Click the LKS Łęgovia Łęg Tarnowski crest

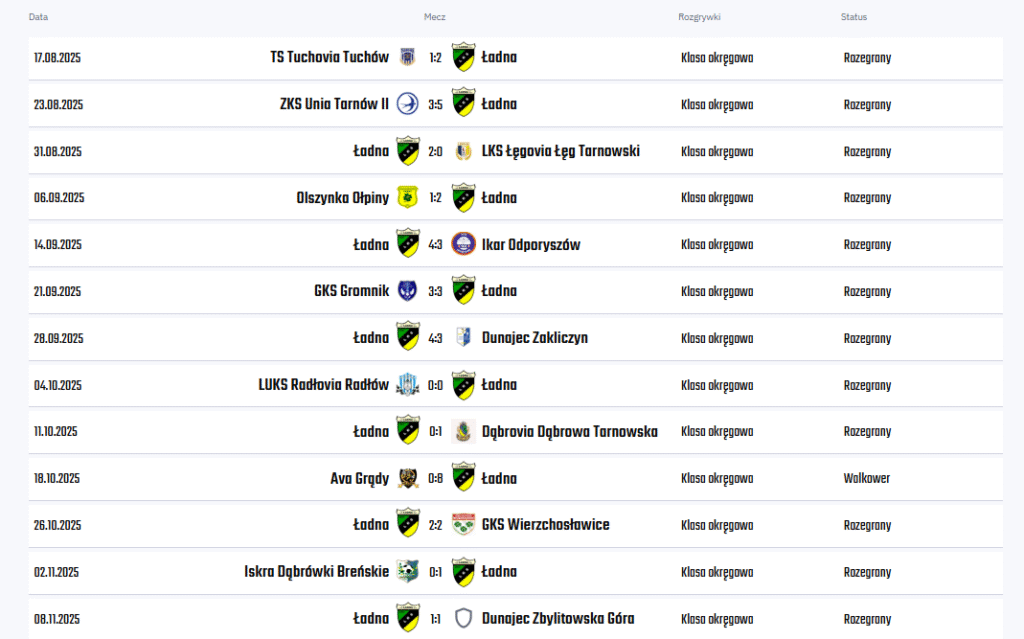point(463,151)
